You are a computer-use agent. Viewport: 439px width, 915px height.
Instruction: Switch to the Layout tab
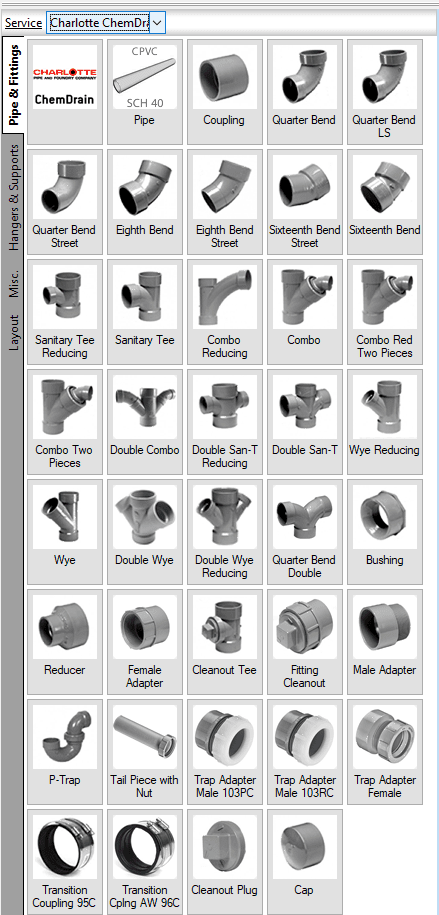click(x=13, y=332)
